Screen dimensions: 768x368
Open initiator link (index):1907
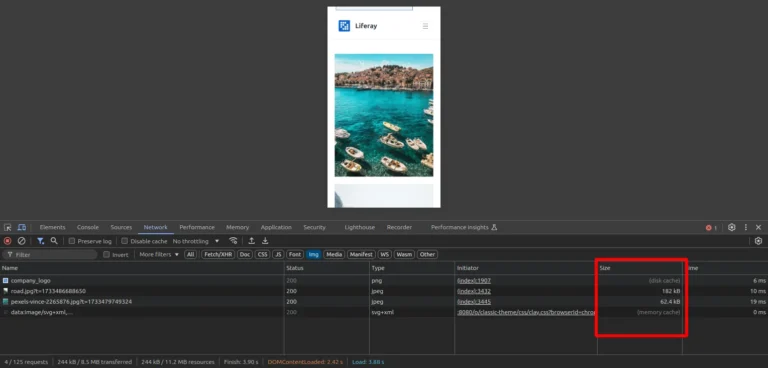click(x=474, y=281)
